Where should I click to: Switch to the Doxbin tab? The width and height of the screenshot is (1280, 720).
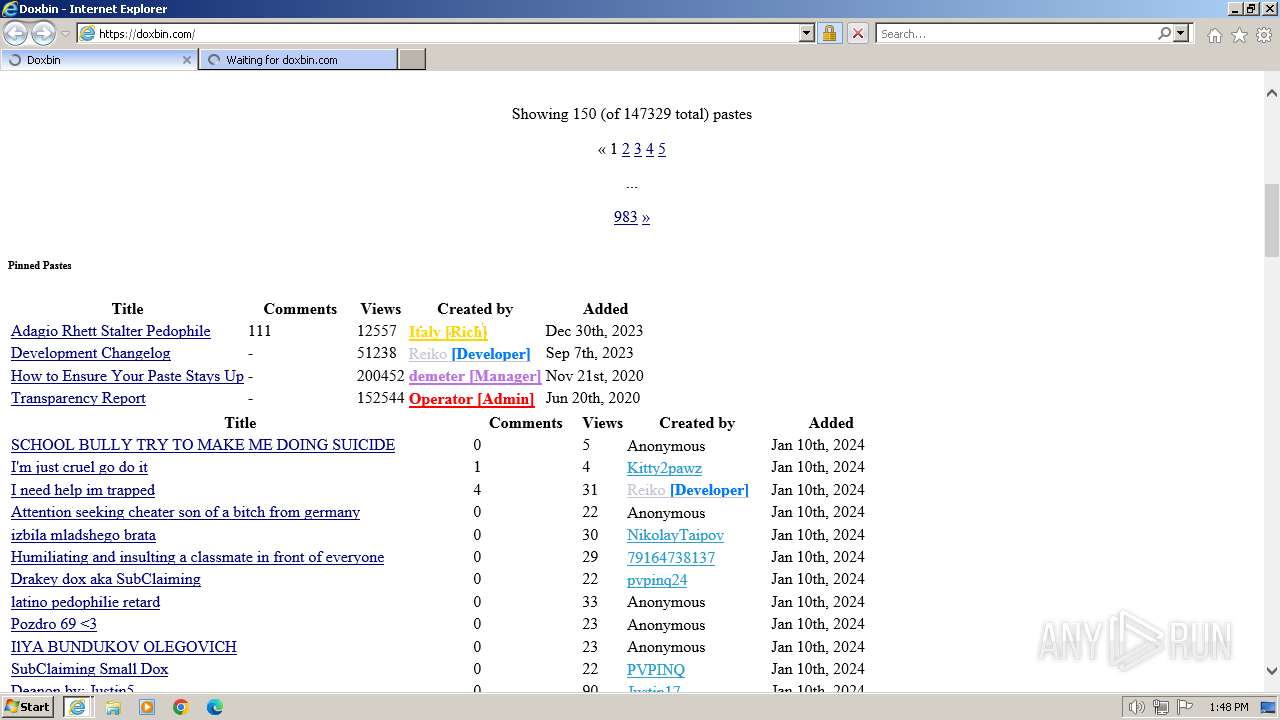98,60
